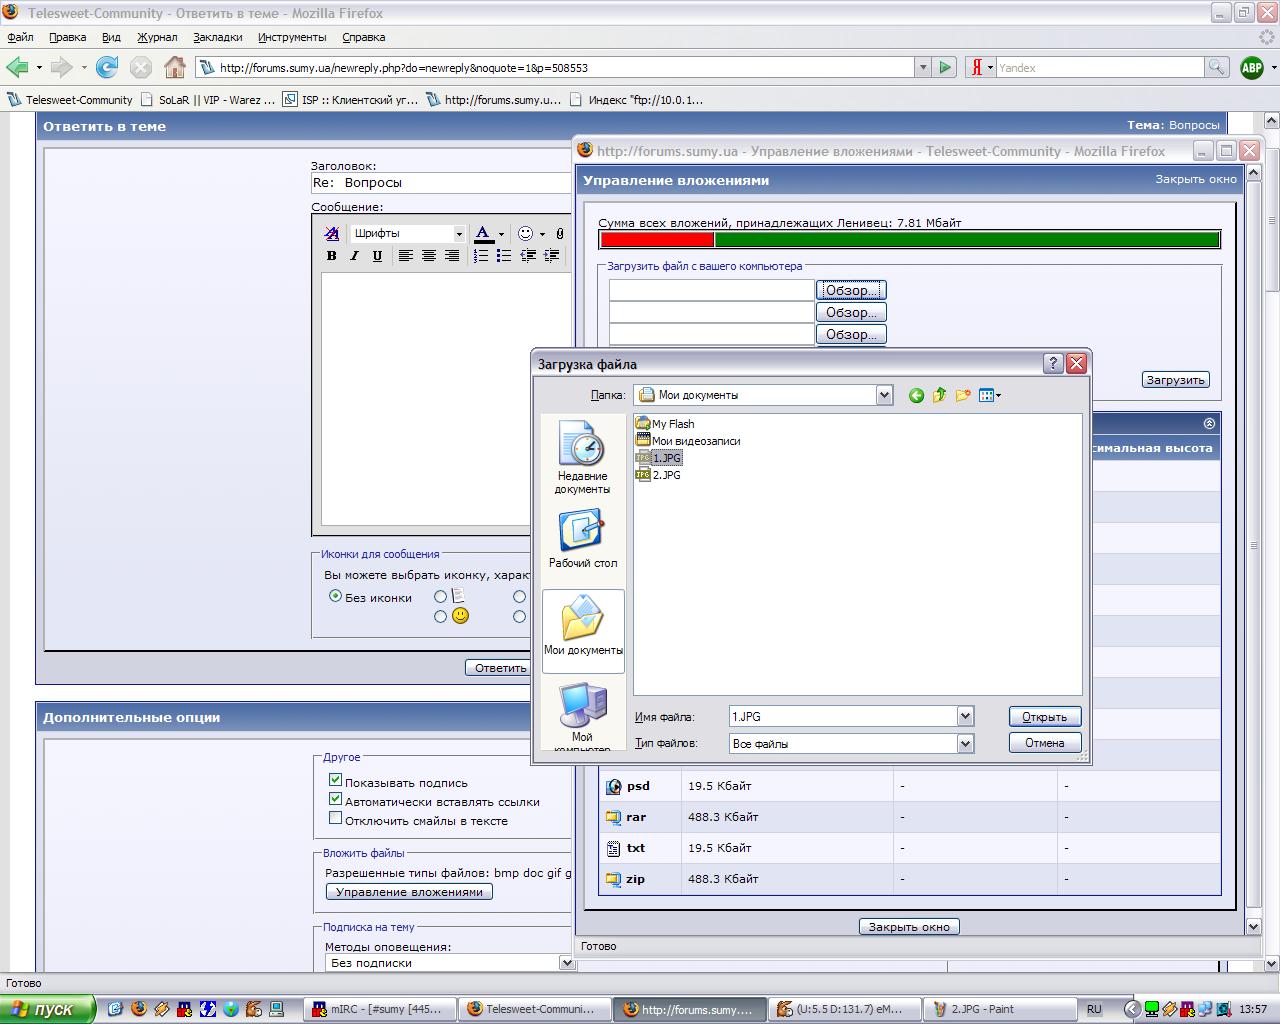Enable 'Отключить смайлы в тексте' checkbox
This screenshot has width=1280, height=1024.
[x=336, y=818]
